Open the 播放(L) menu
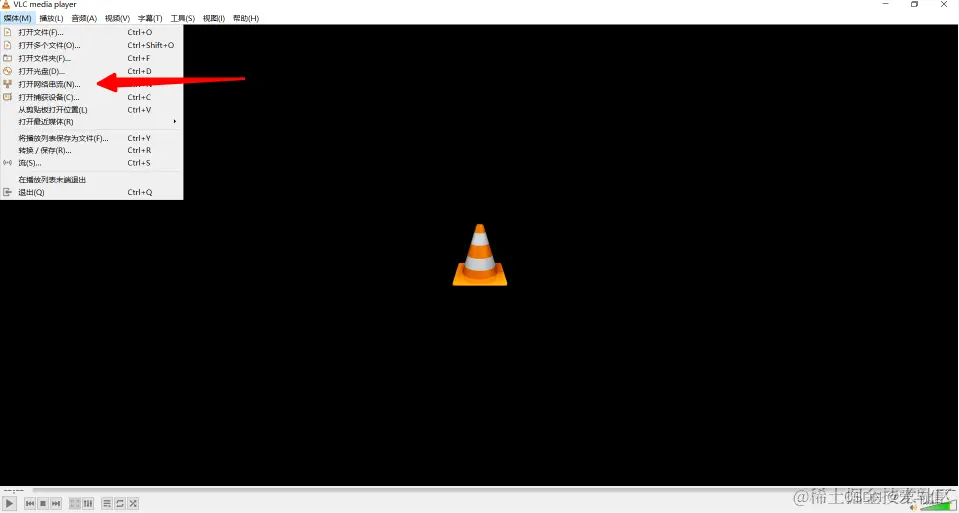 pyautogui.click(x=51, y=18)
